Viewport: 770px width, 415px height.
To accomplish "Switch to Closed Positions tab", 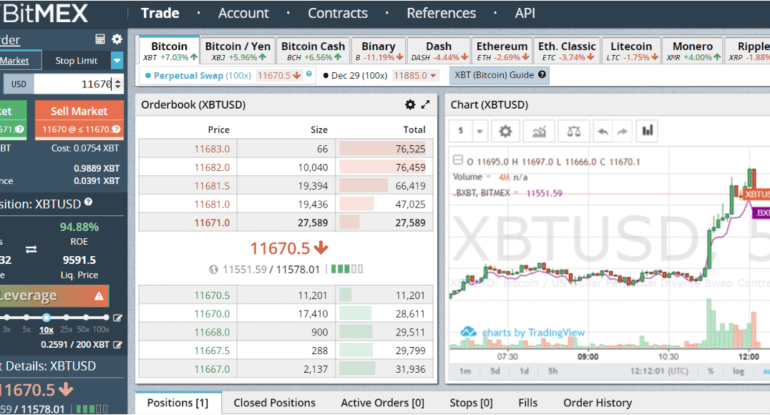I will tap(275, 403).
